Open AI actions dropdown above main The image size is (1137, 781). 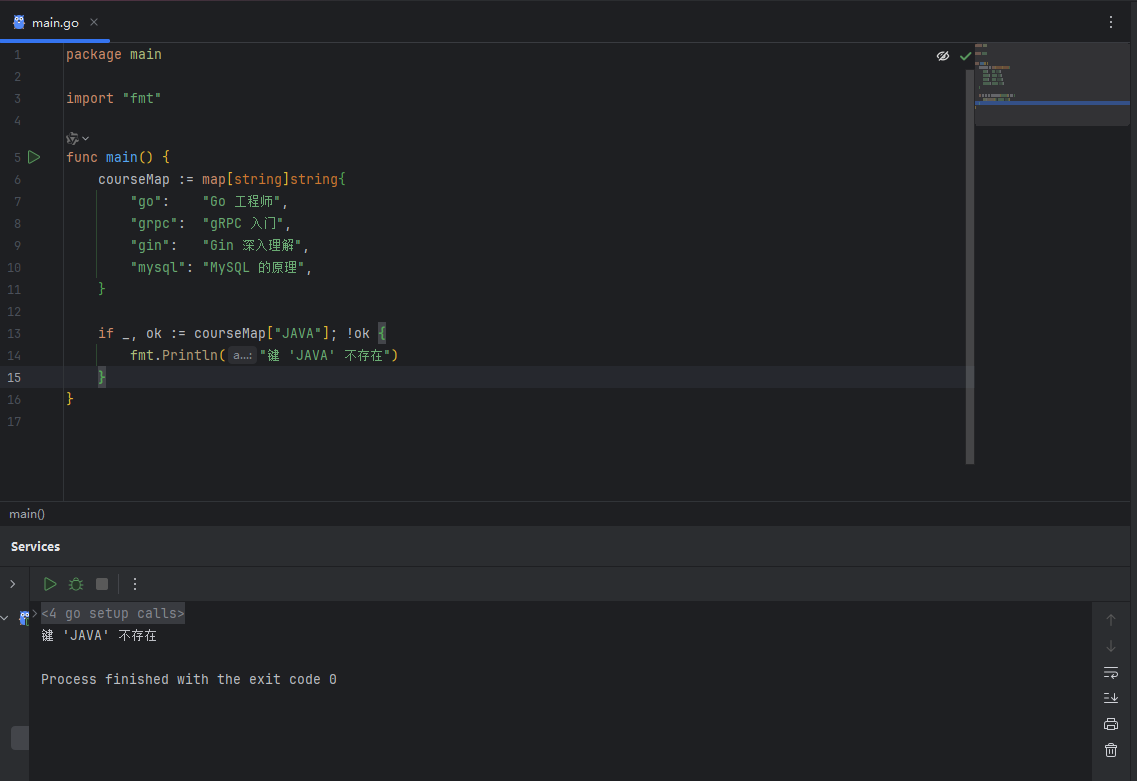click(x=77, y=138)
